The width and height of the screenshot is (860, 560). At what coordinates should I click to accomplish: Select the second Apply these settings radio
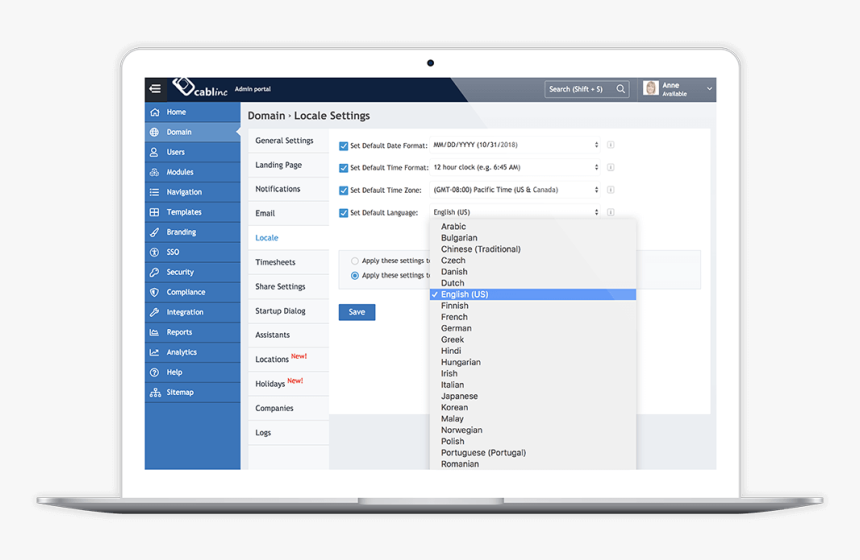tap(355, 275)
